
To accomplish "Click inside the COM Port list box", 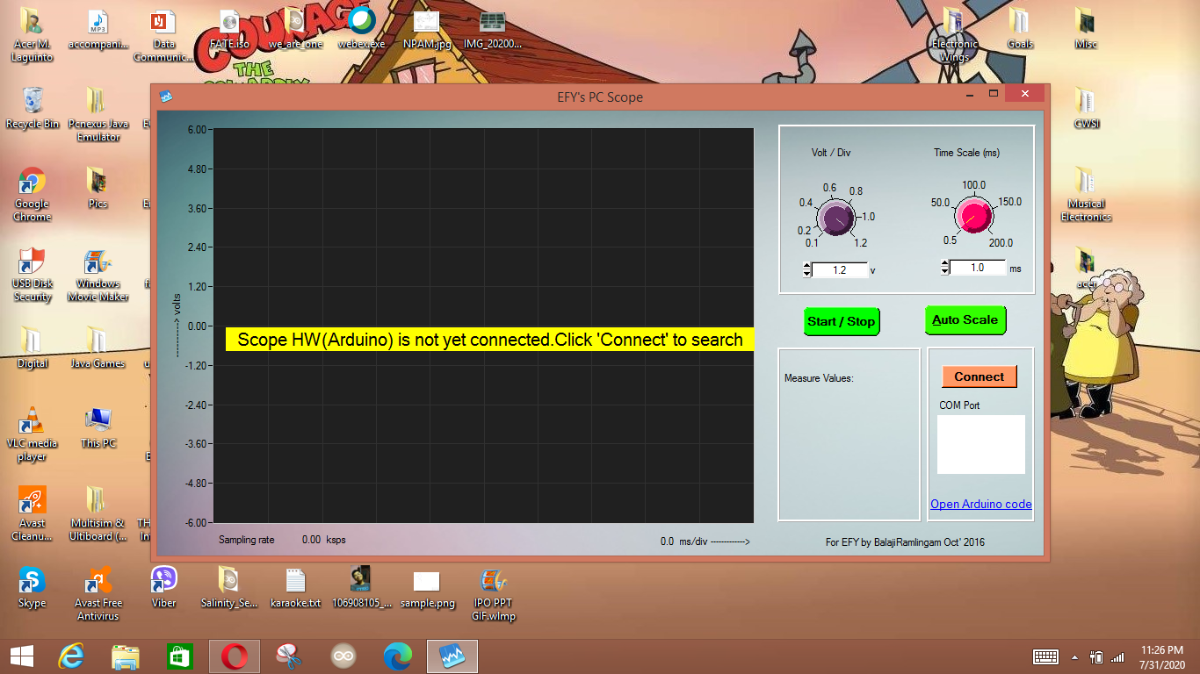I will click(981, 444).
